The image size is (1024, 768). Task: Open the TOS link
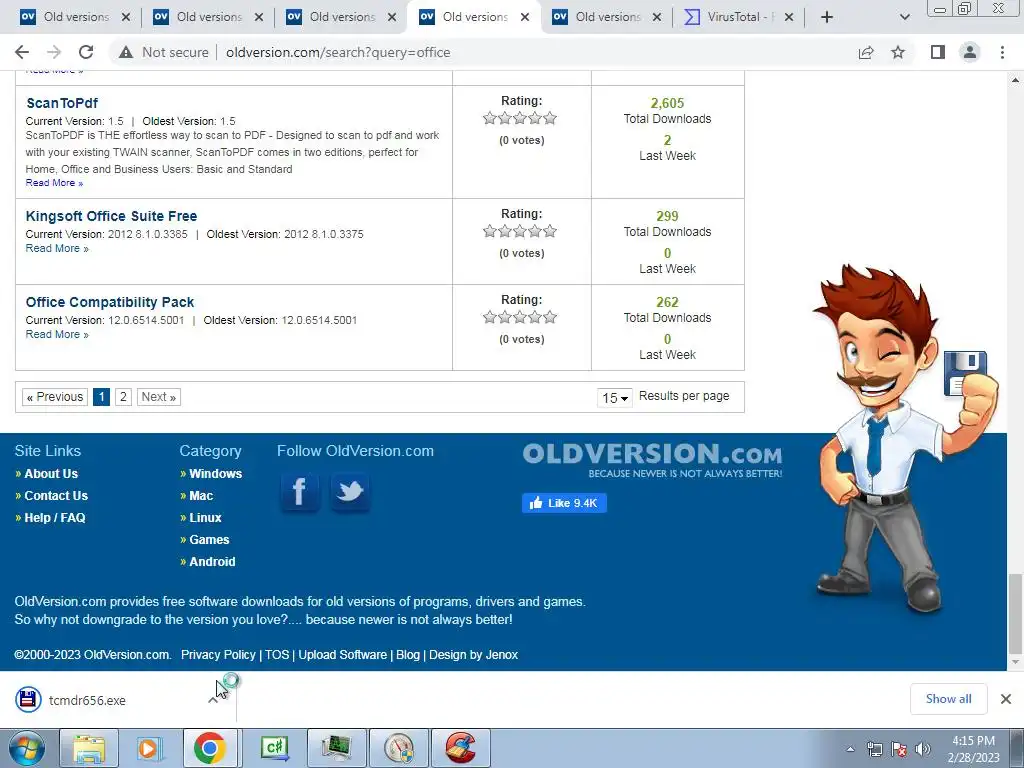coord(277,655)
